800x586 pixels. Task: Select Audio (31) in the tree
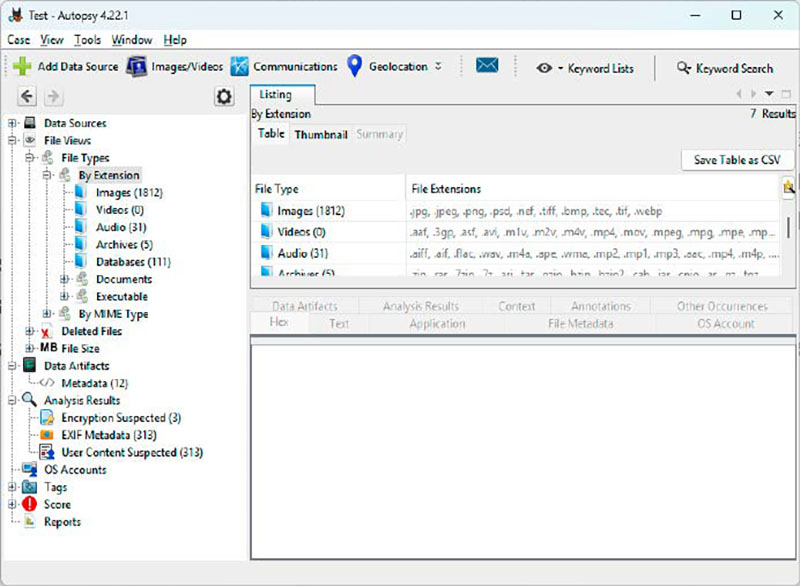[121, 227]
